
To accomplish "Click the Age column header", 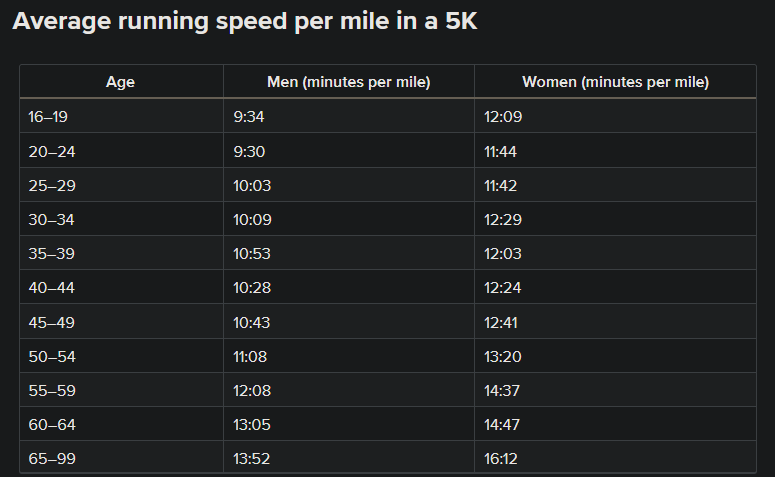I will [x=120, y=82].
